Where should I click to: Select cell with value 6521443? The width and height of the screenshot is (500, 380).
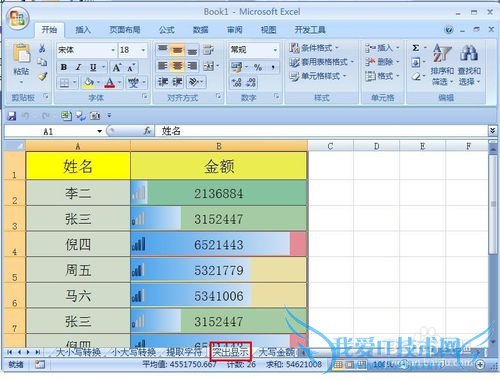point(219,244)
